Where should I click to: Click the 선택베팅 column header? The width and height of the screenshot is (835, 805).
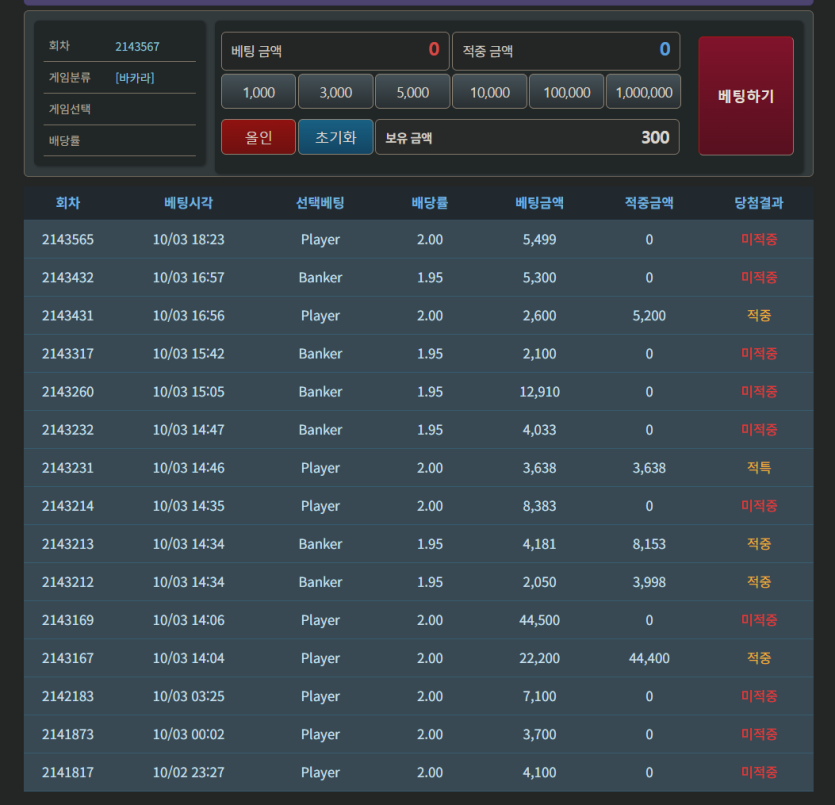[320, 203]
